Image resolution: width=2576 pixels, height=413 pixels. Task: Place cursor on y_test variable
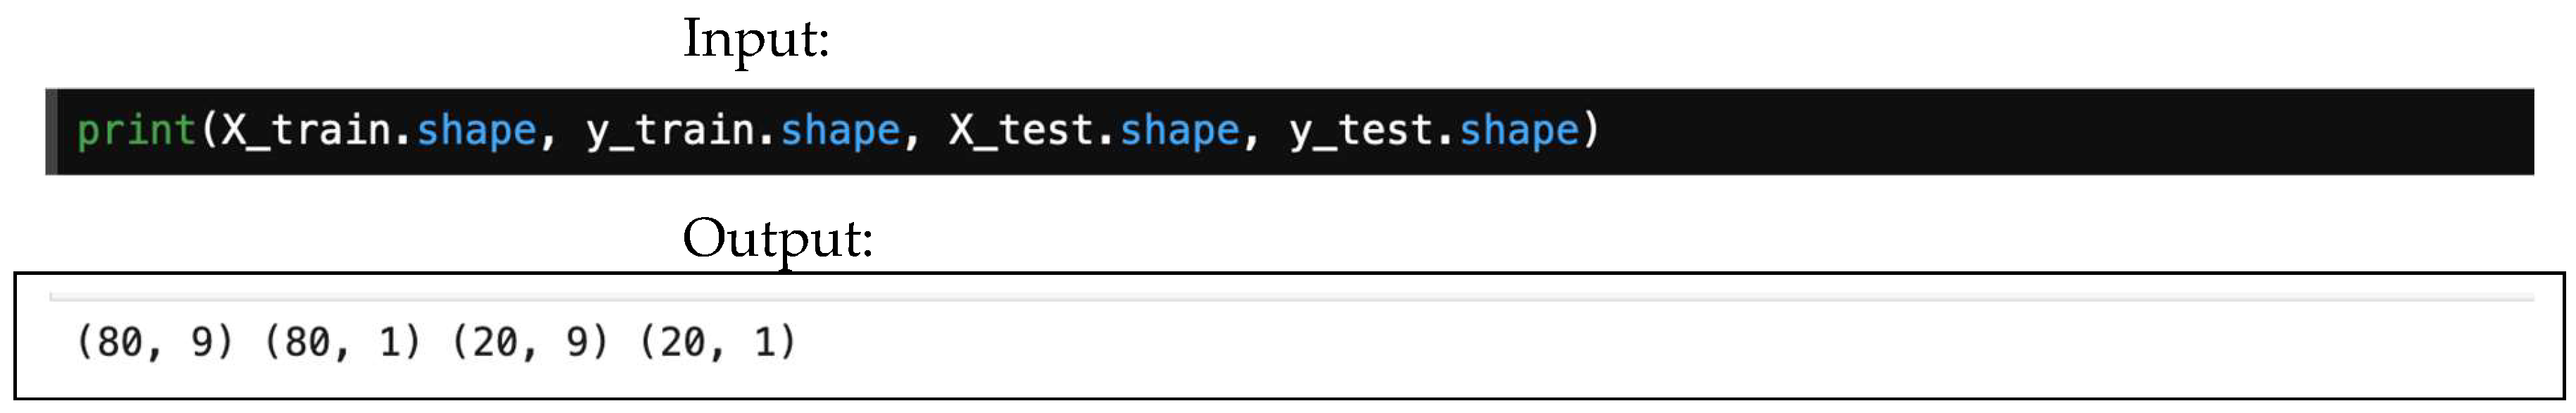click(1361, 131)
